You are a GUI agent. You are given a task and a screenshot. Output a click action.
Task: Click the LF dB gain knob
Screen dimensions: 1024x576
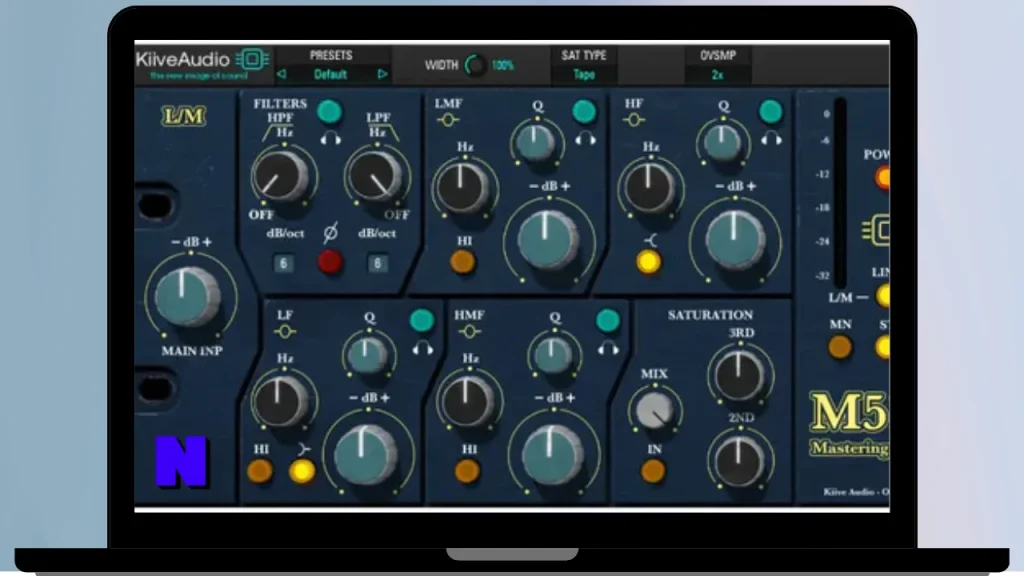tap(366, 454)
